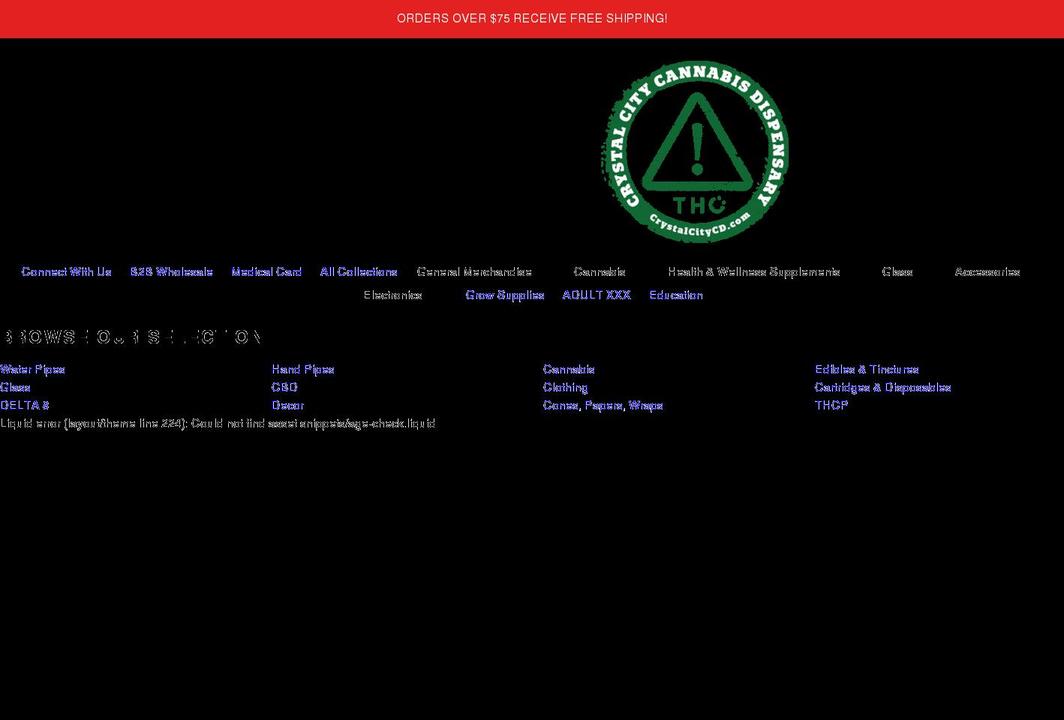Enter the ADULT XXX section
1064x720 pixels.
tap(596, 295)
